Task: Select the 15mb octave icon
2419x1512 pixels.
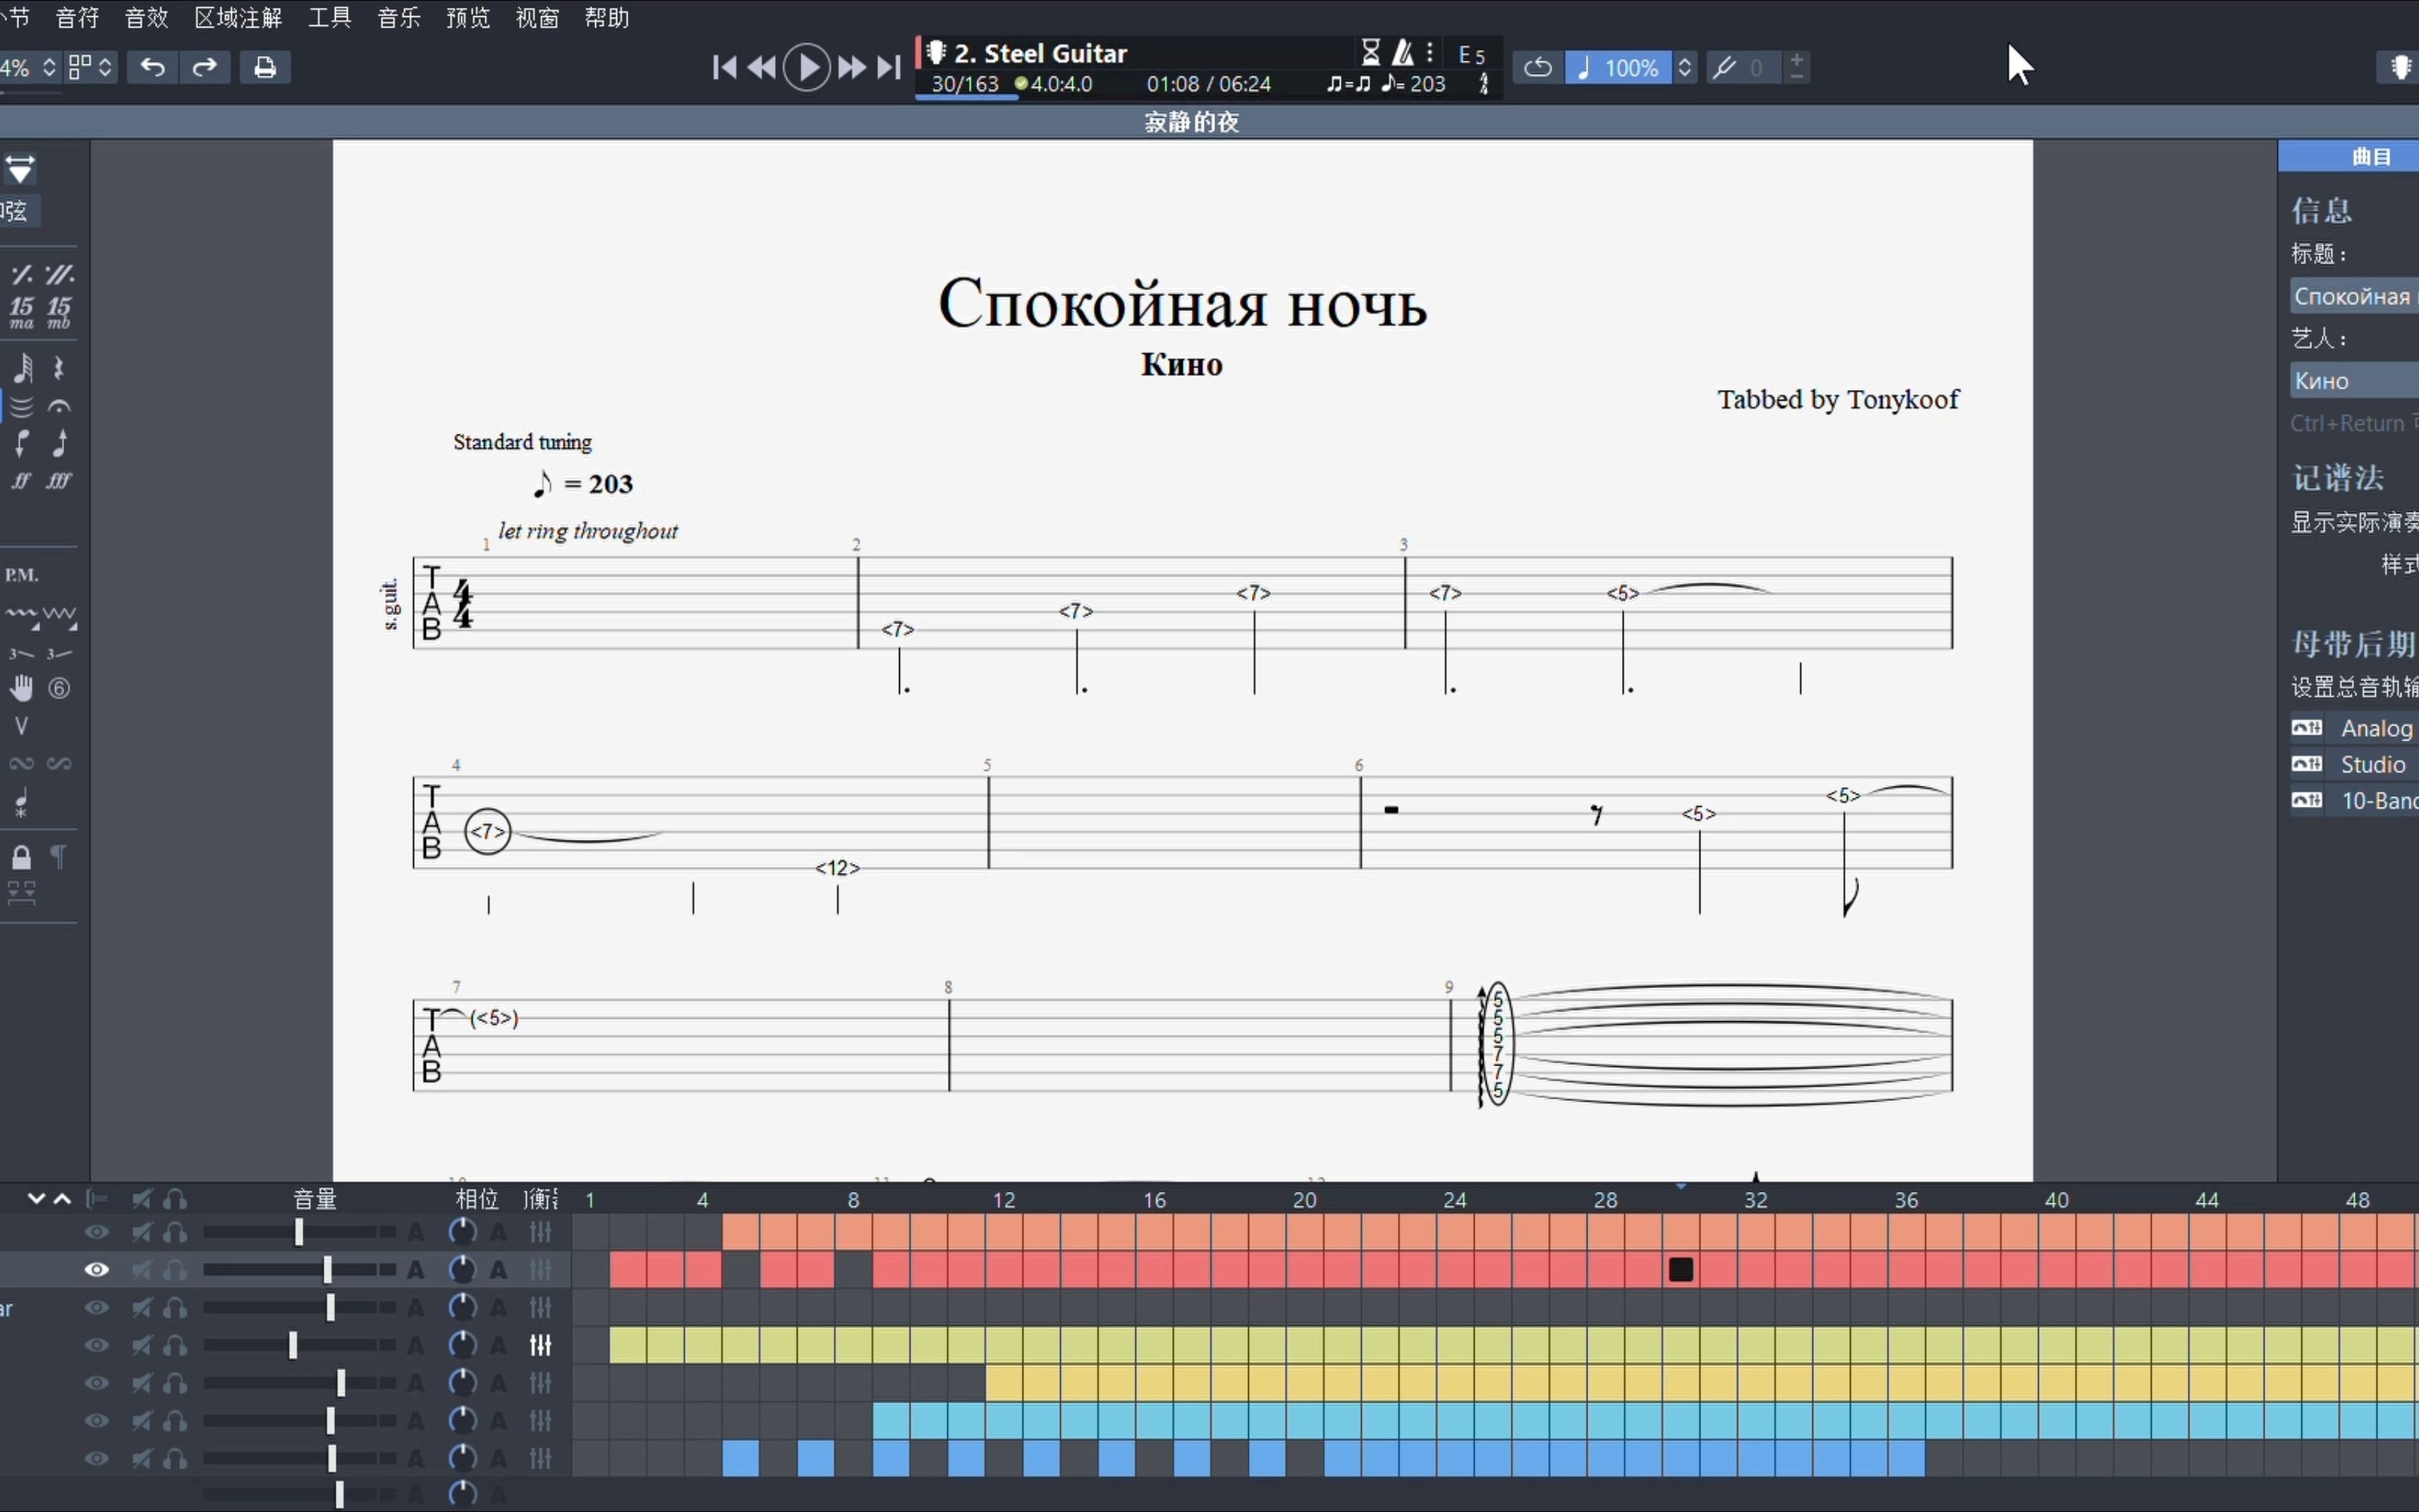Action: pyautogui.click(x=59, y=312)
